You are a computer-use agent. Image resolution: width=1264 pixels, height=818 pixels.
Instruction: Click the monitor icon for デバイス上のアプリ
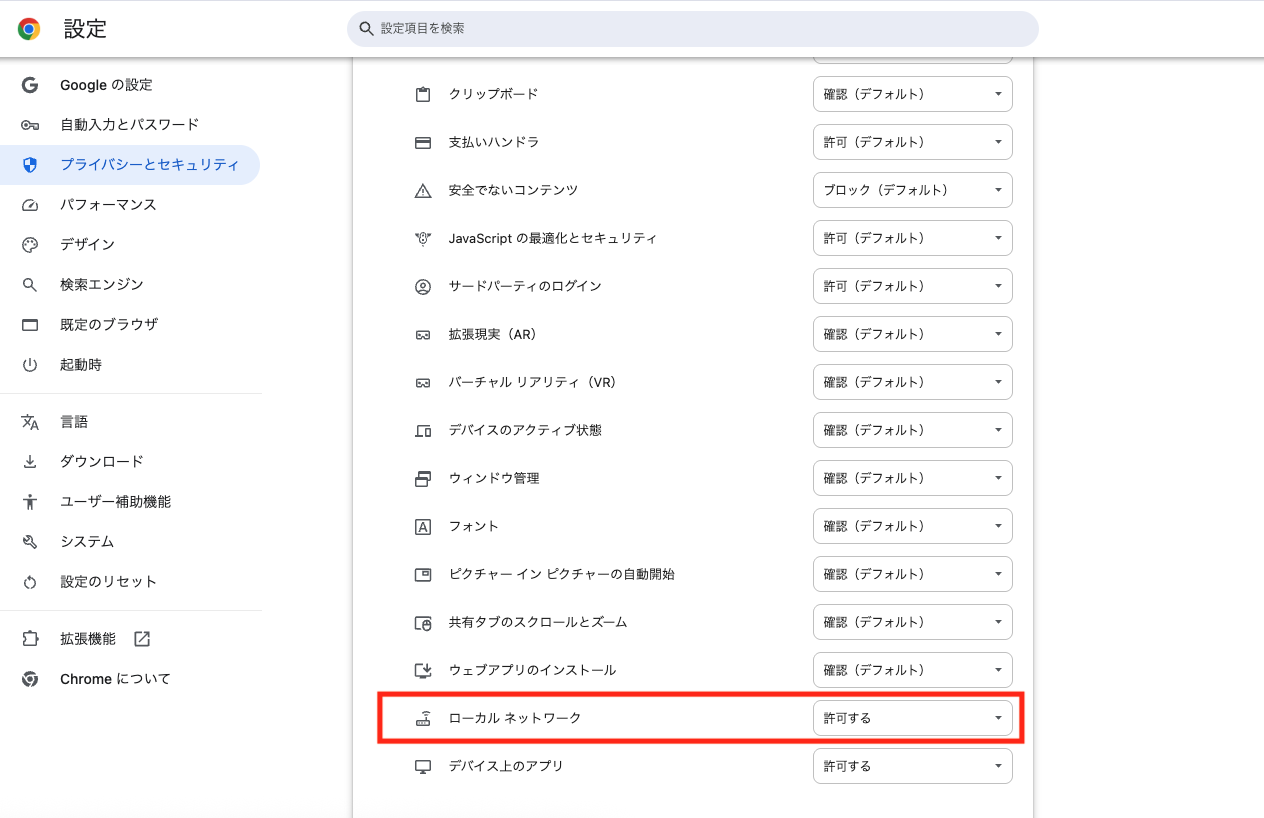tap(423, 766)
